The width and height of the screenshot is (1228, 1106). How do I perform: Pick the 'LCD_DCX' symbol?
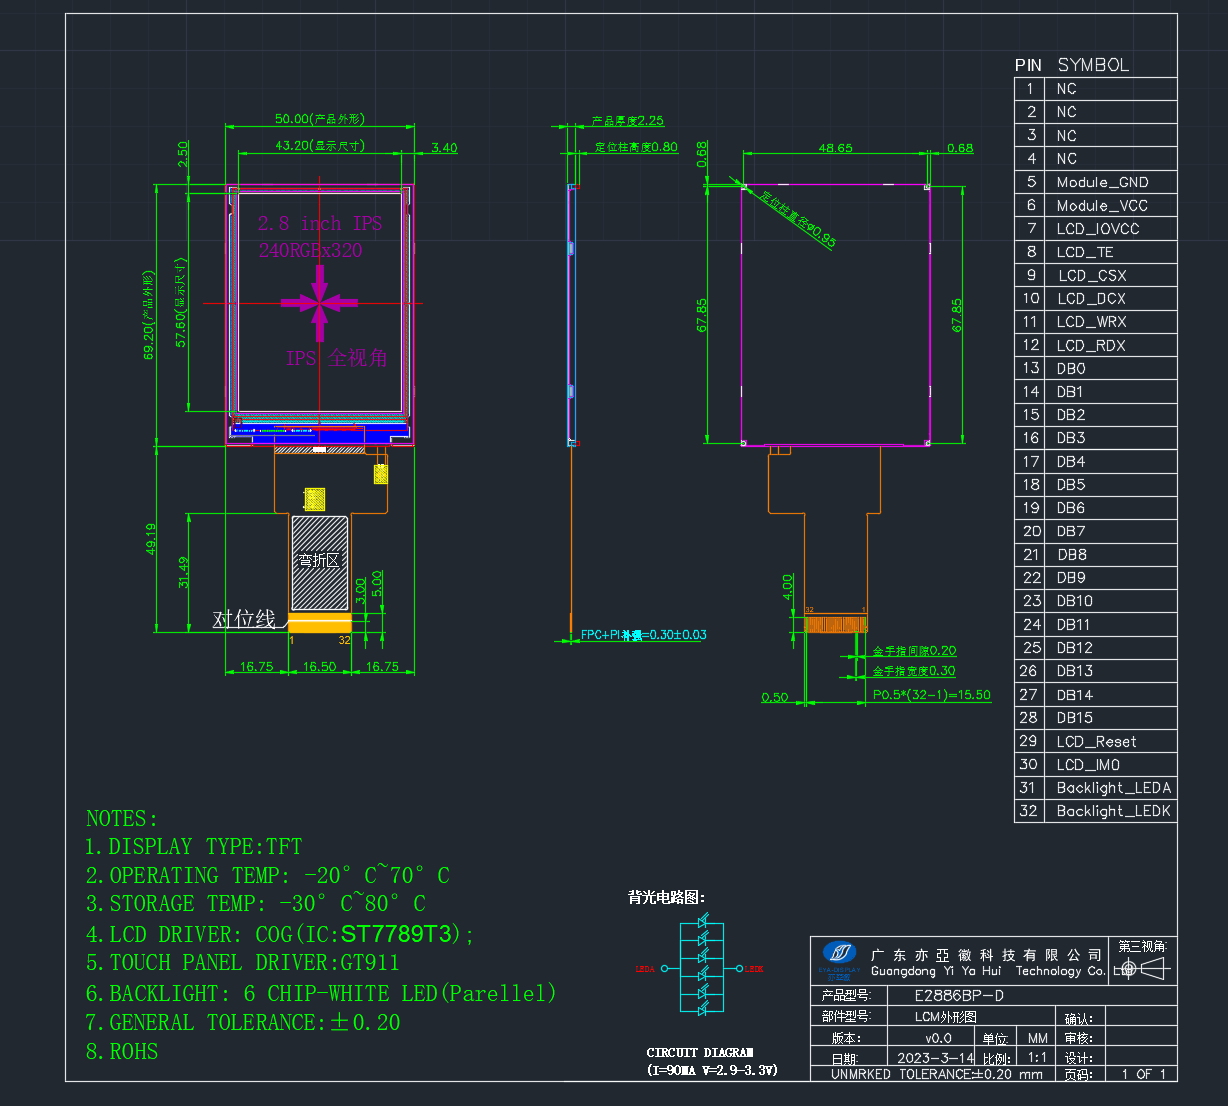coord(1091,298)
